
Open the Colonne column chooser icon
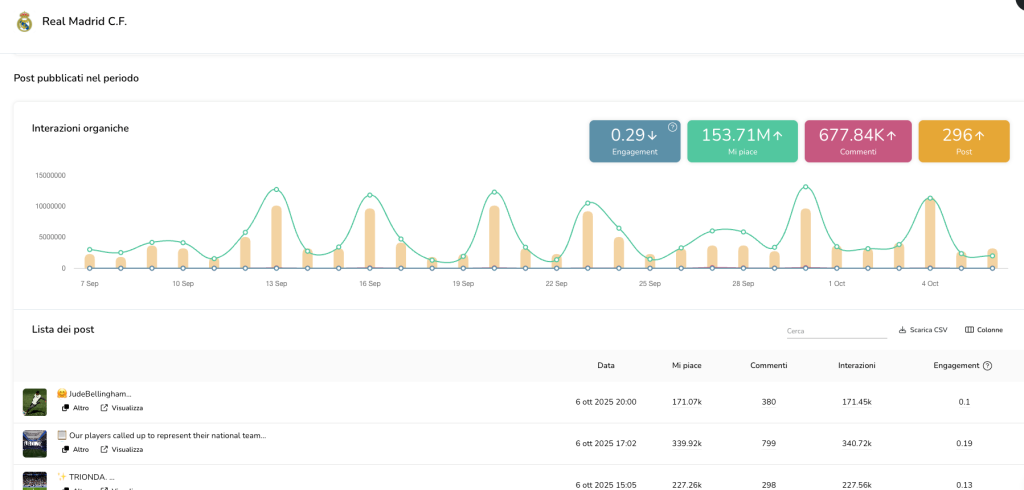pos(968,330)
